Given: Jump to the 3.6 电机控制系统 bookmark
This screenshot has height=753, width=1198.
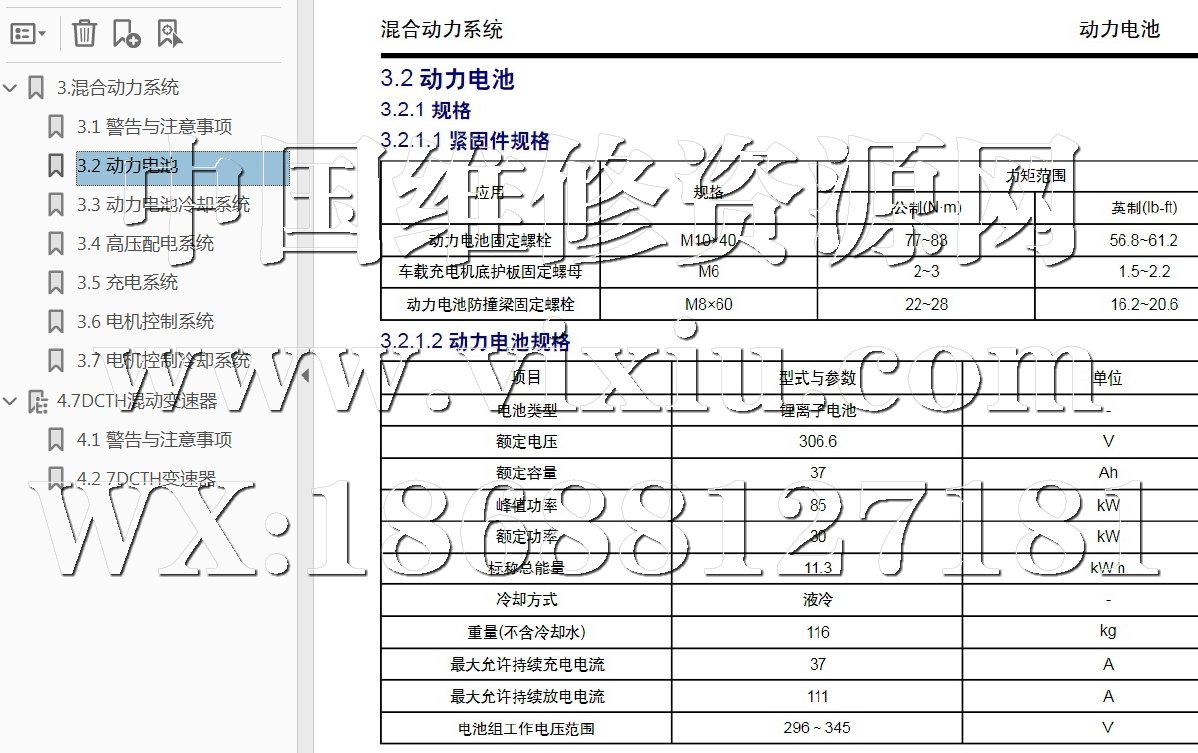Looking at the screenshot, I should point(145,322).
